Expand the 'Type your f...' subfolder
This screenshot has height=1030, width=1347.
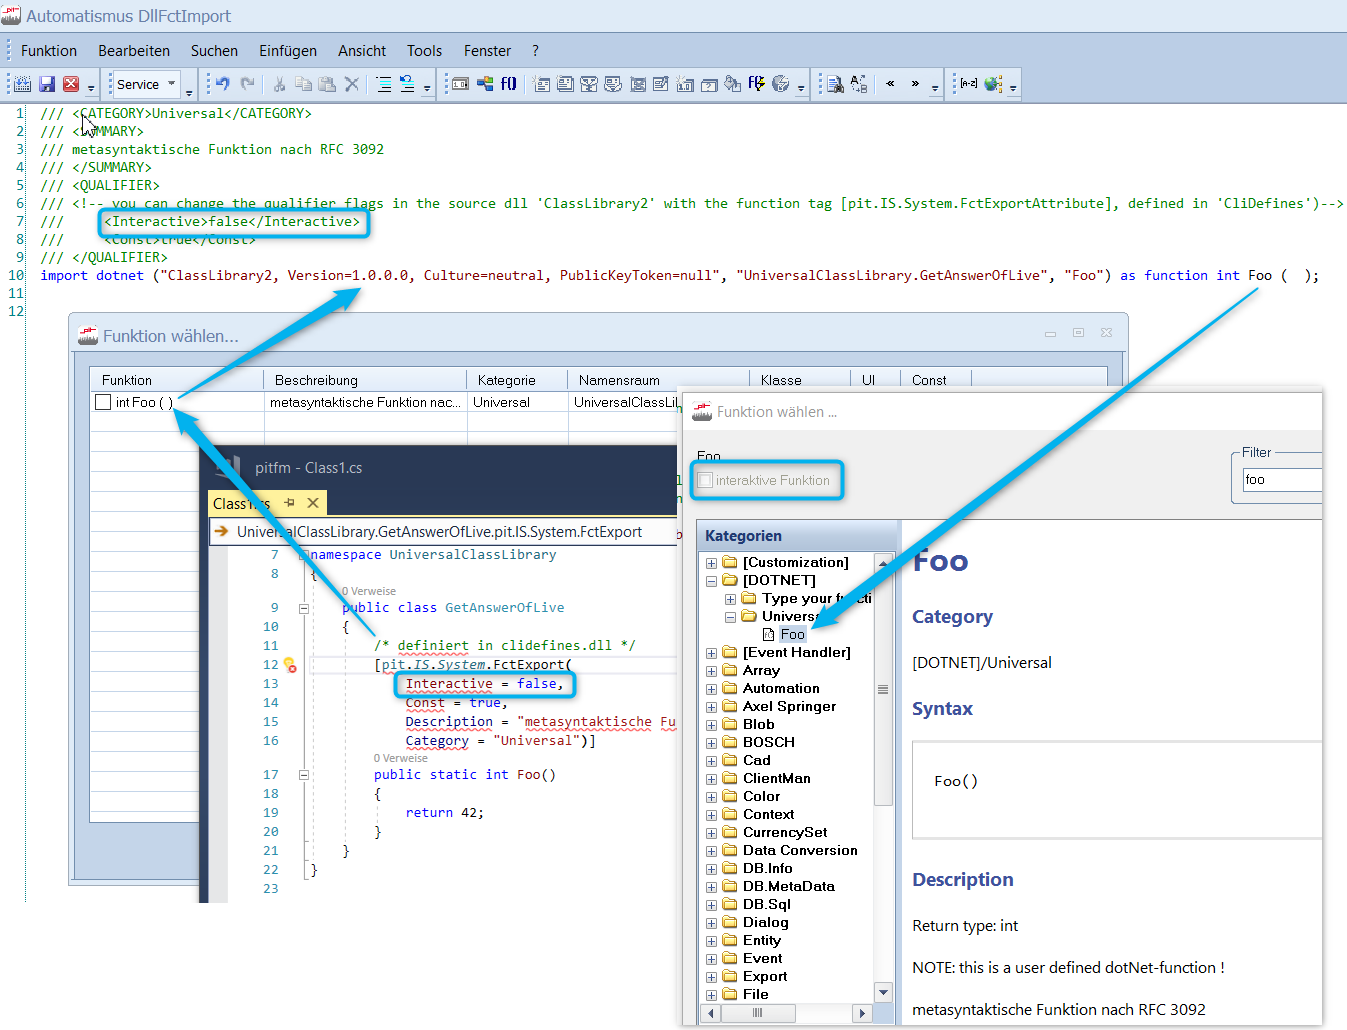tap(730, 599)
